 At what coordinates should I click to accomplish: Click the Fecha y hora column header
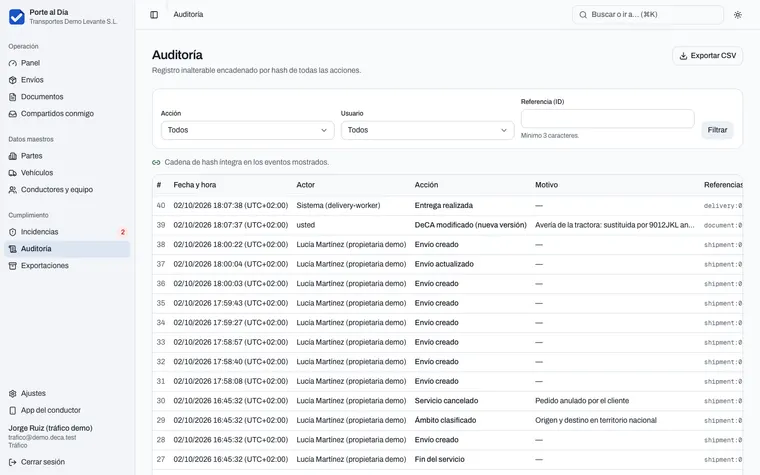(195, 185)
